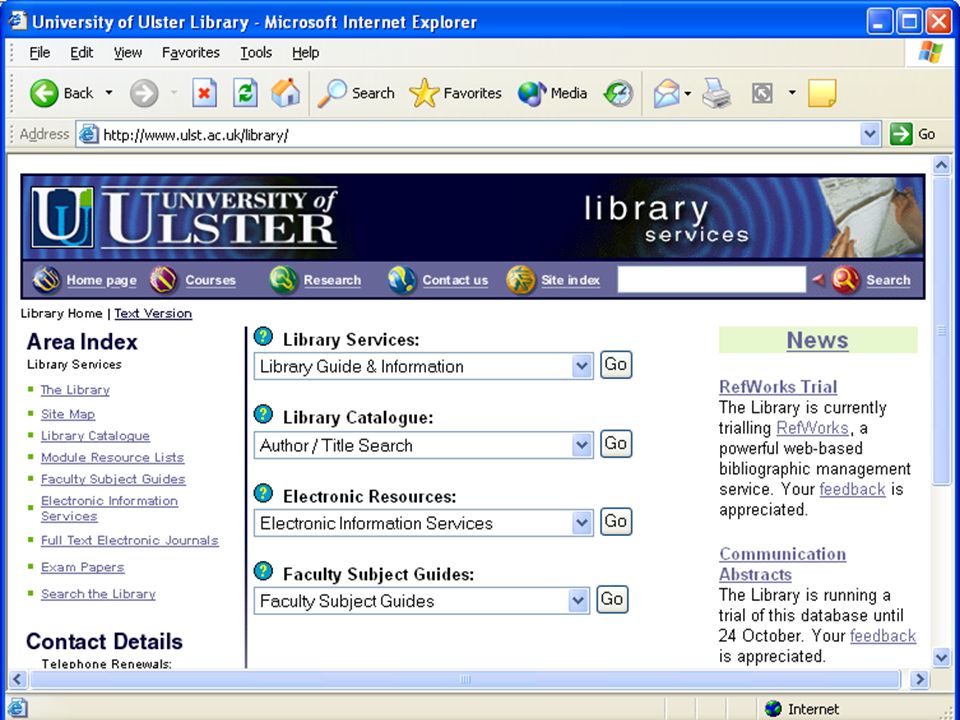Viewport: 960px width, 720px height.
Task: Open the Back button history arrow
Action: [109, 93]
